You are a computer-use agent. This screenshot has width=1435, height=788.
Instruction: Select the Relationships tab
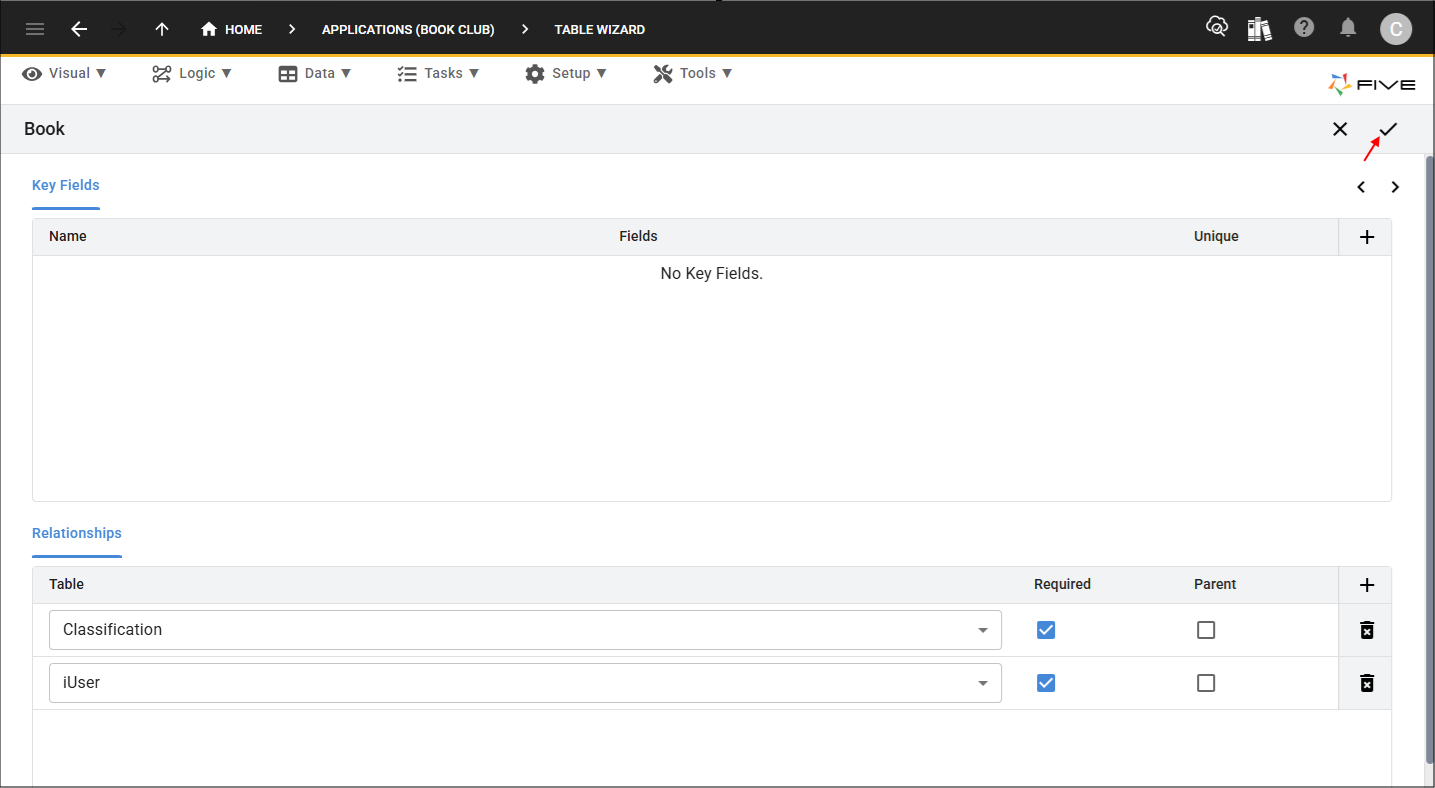tap(77, 534)
